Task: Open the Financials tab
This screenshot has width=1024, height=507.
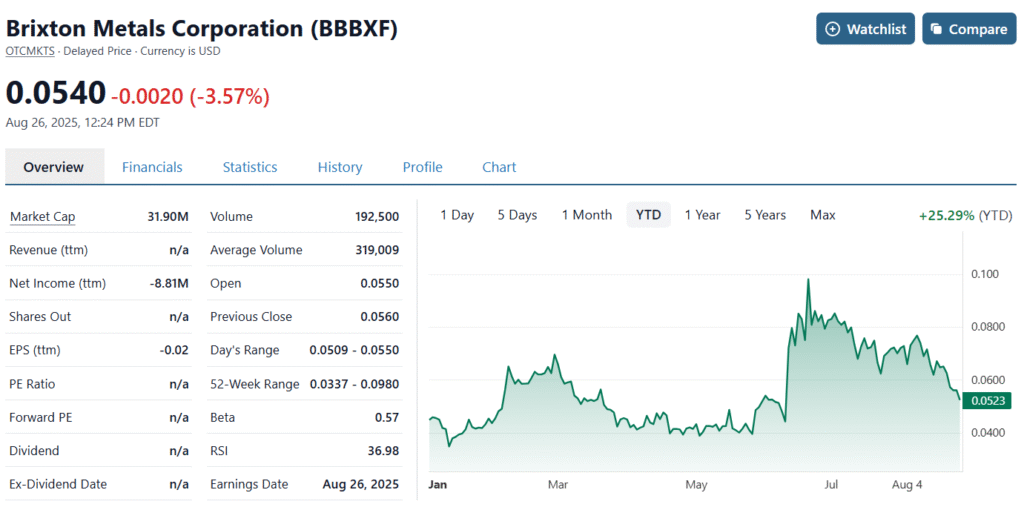Action: click(152, 167)
